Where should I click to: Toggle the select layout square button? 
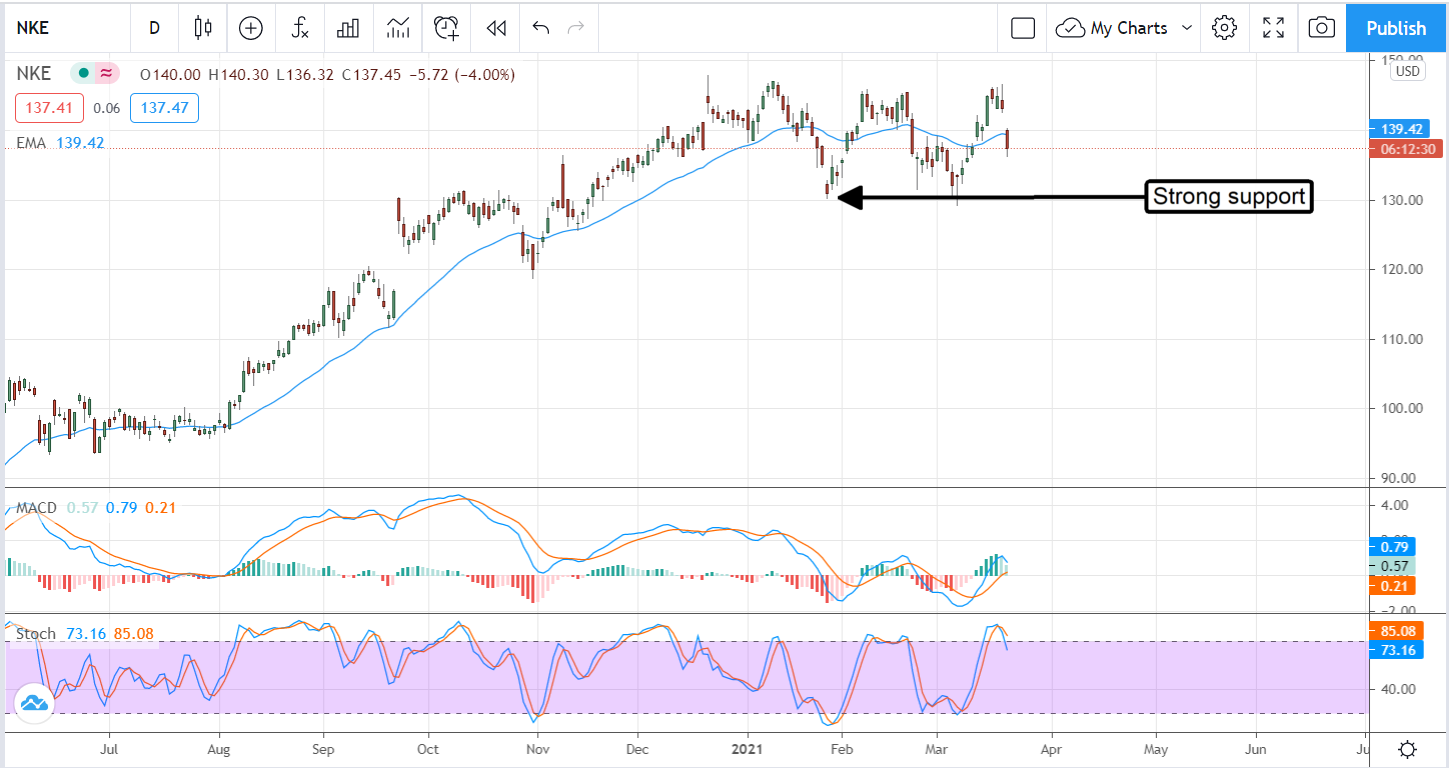pyautogui.click(x=1022, y=28)
